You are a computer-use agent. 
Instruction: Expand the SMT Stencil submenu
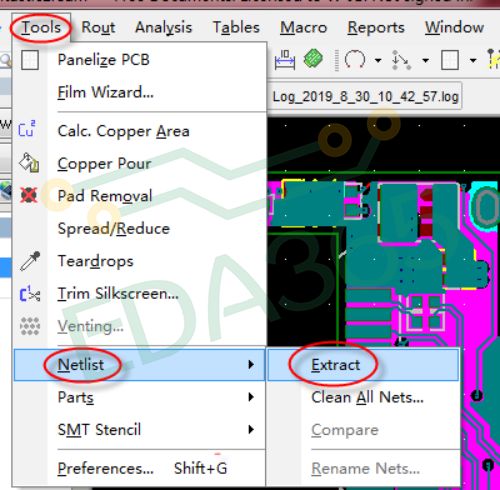tap(139, 429)
